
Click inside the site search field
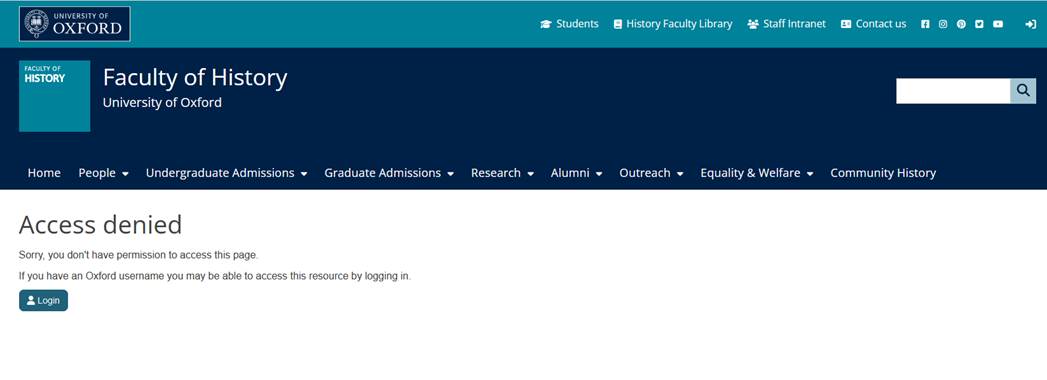953,91
